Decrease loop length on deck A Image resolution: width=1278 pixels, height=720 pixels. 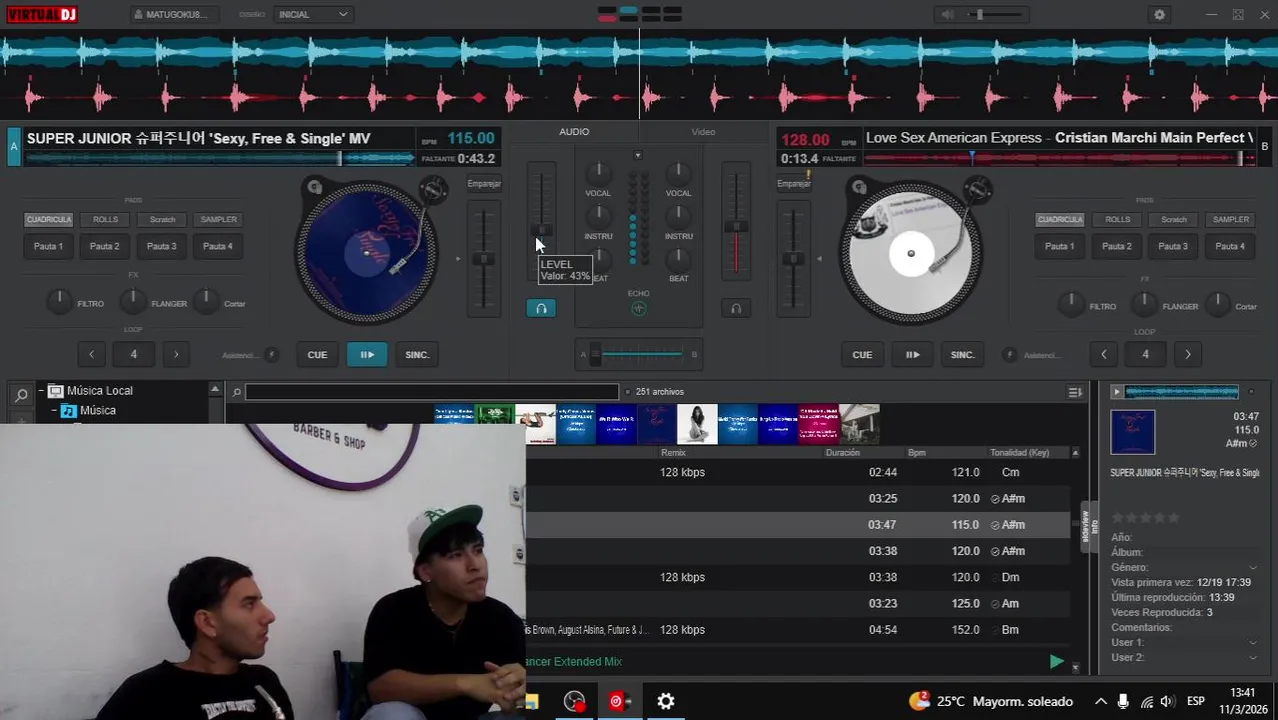tap(91, 354)
